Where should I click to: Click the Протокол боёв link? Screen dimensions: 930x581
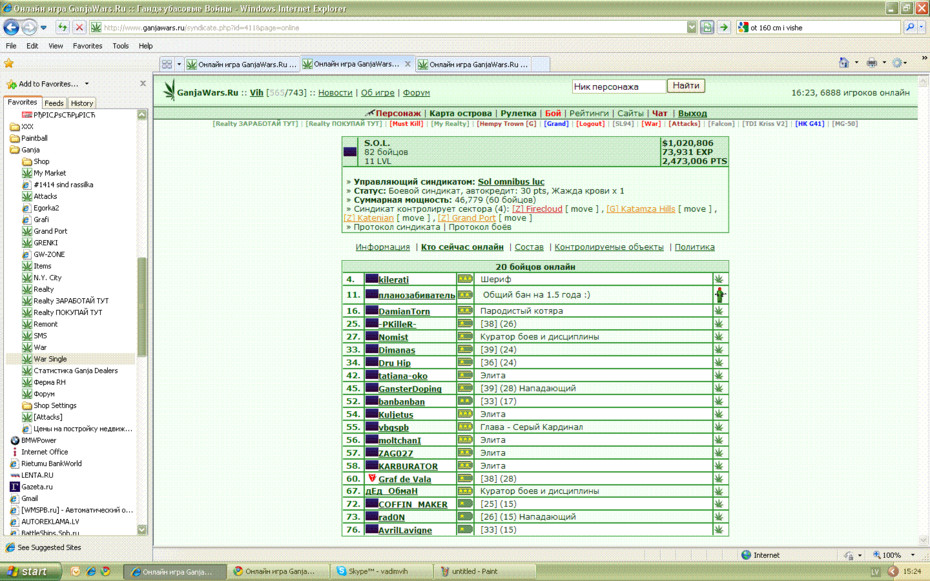coord(479,227)
